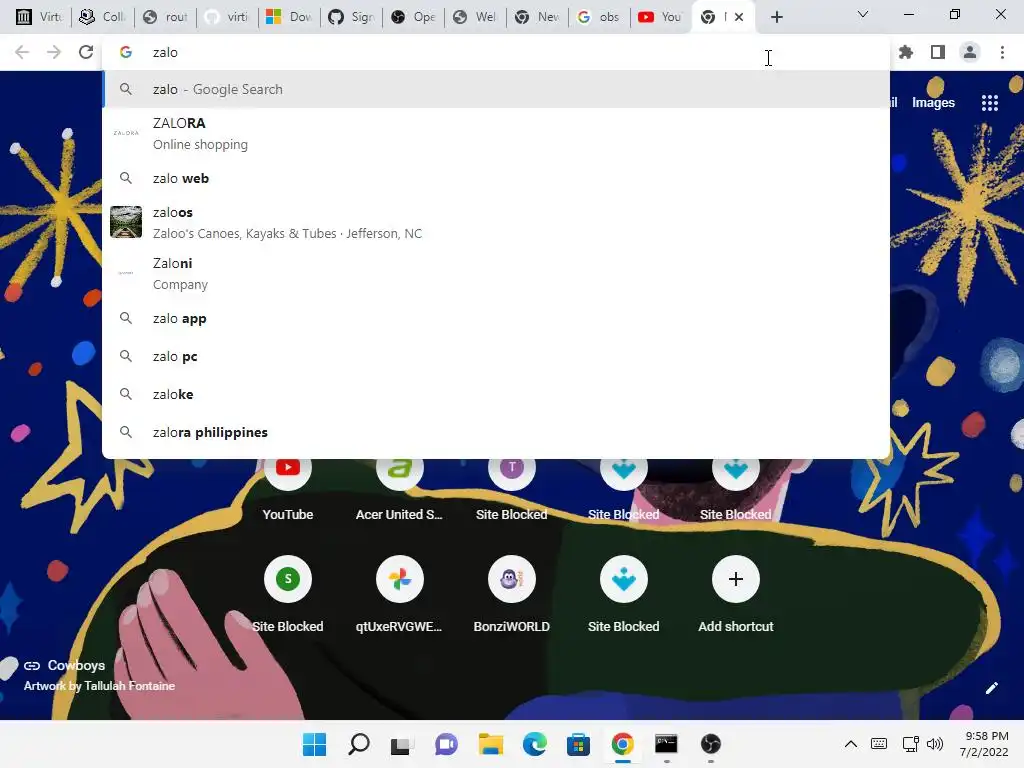Open the qtUxeRVGWE... shortcut
1024x768 pixels.
pos(400,592)
